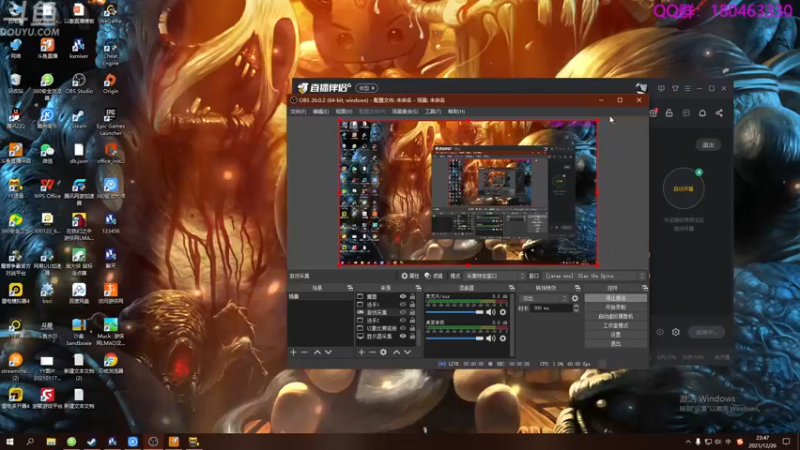Click 工作室模式 button
Screen dimensions: 800x450
[x=615, y=326]
